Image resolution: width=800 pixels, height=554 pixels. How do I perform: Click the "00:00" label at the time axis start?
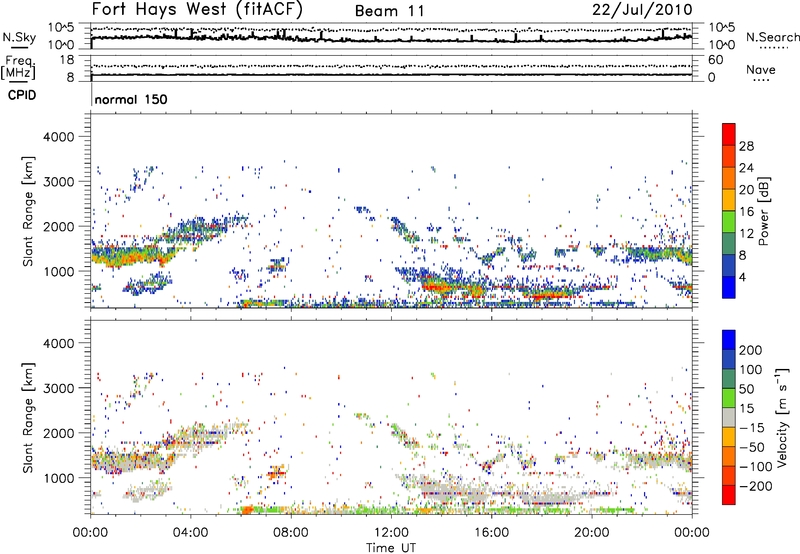click(91, 533)
